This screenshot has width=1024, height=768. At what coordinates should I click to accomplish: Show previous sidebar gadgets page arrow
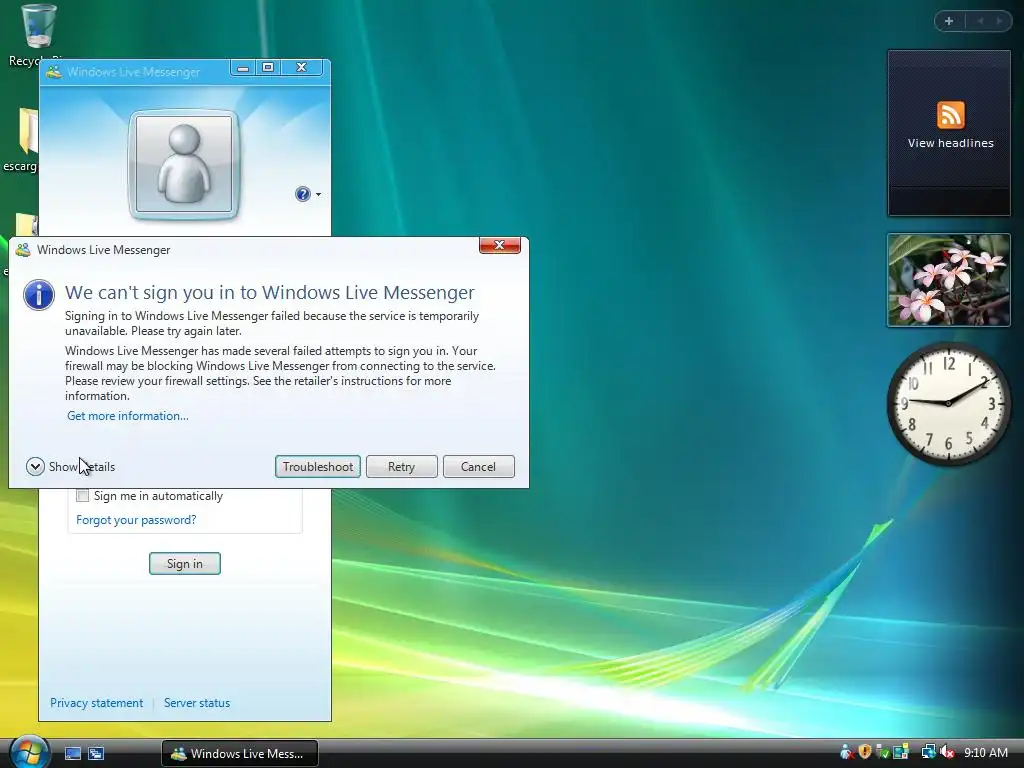980,21
